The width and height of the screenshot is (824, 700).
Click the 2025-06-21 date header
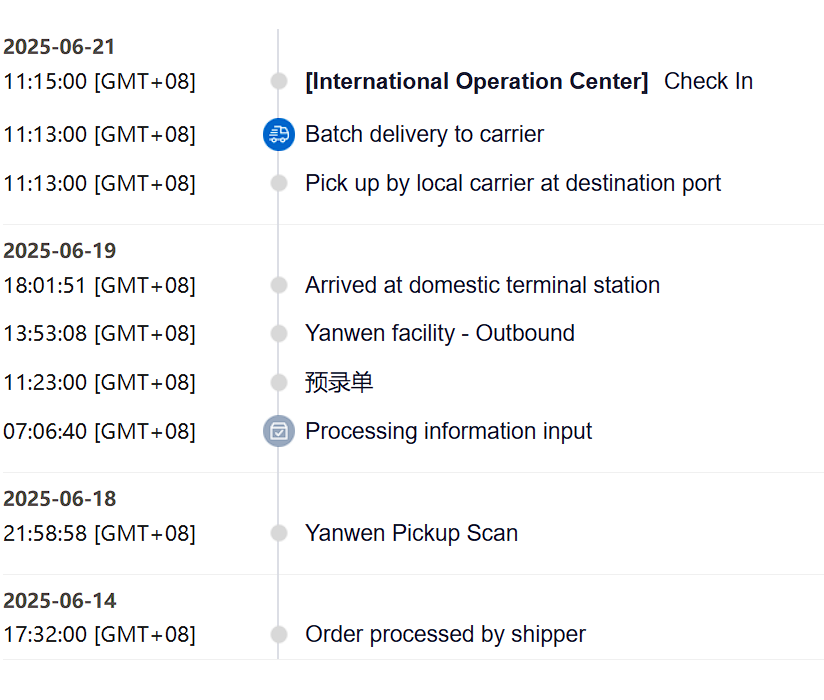[x=59, y=47]
